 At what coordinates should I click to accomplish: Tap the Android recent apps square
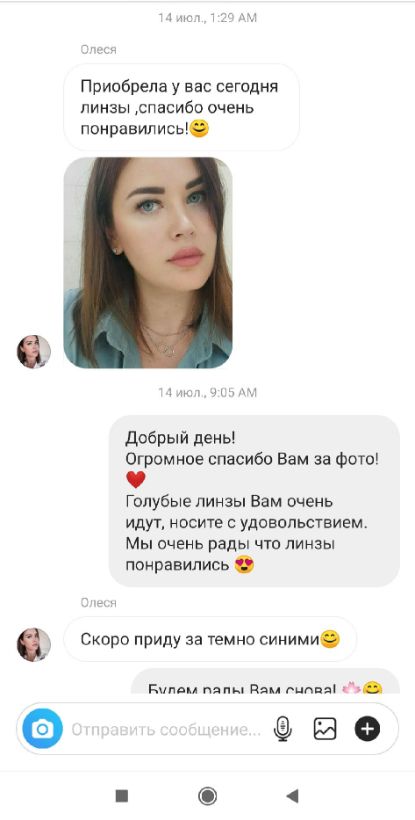(121, 796)
